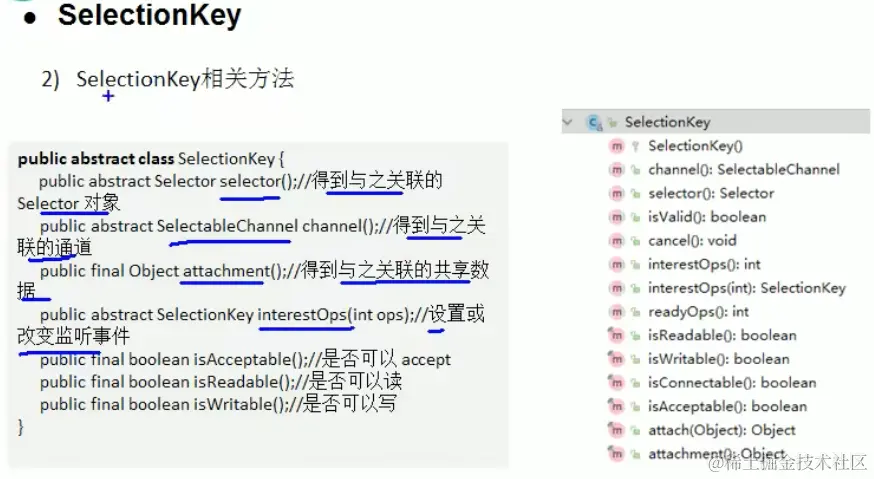Click the underlined interestOps in code box

pyautogui.click(x=304, y=315)
